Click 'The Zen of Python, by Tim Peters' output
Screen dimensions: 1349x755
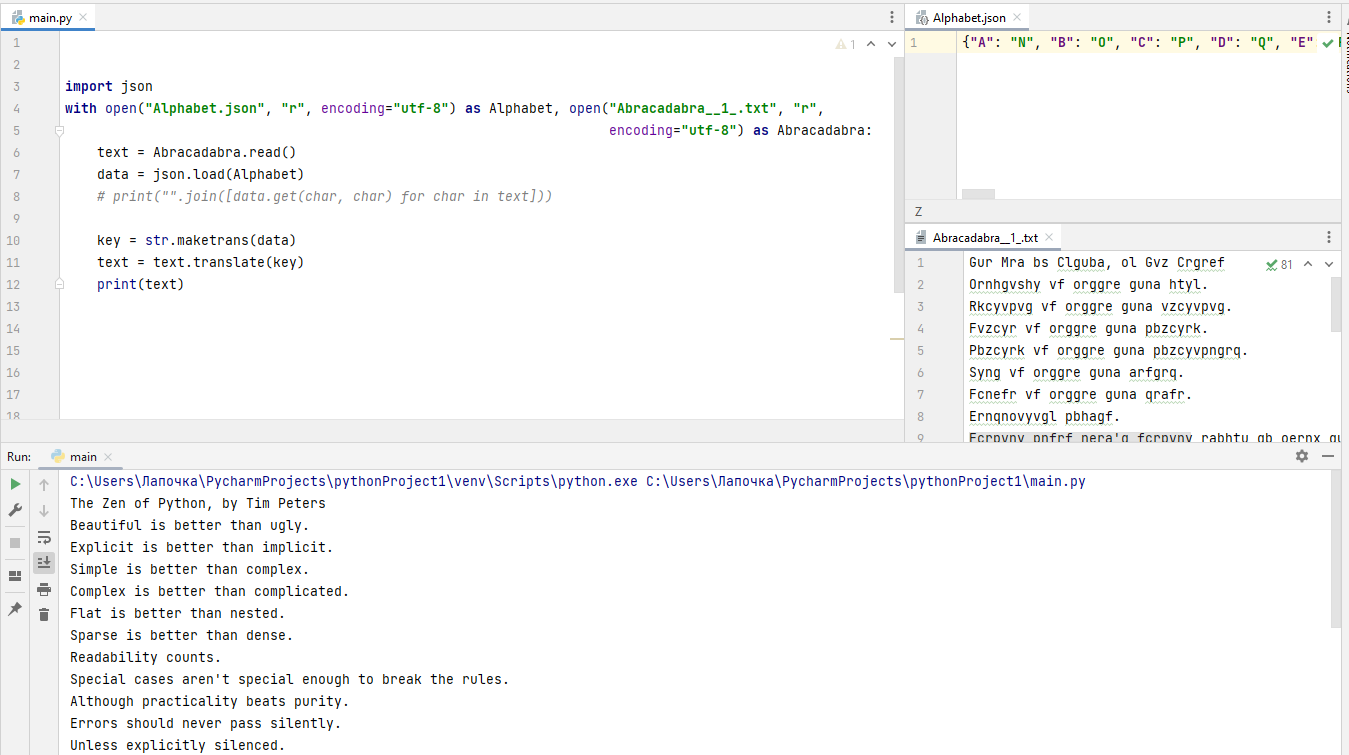198,504
